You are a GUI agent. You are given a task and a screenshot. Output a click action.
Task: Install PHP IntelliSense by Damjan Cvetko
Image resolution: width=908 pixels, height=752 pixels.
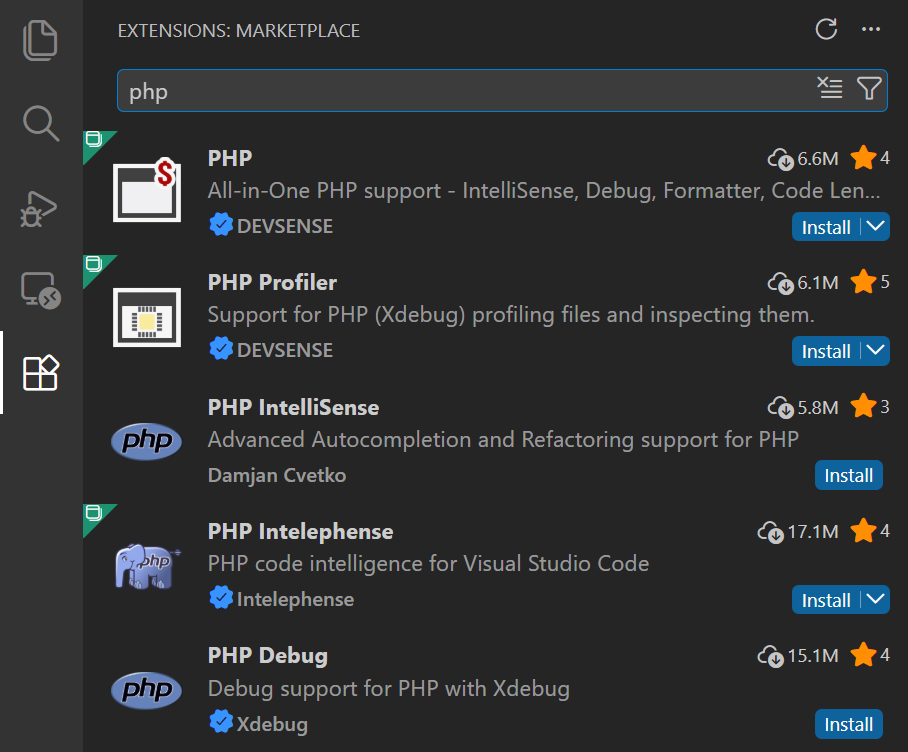tap(848, 475)
